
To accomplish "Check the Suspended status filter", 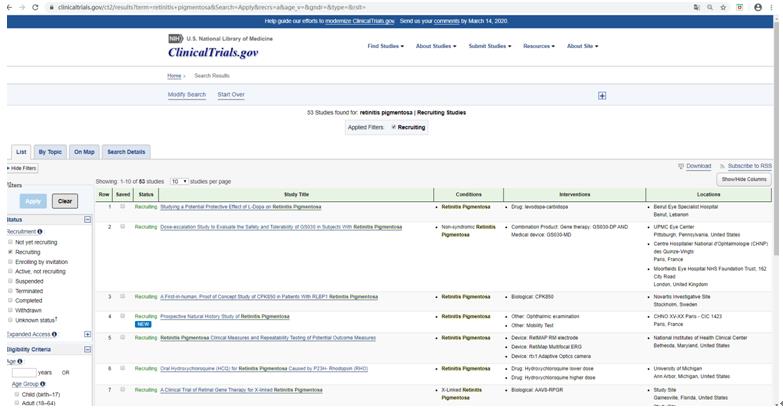I will (10, 281).
